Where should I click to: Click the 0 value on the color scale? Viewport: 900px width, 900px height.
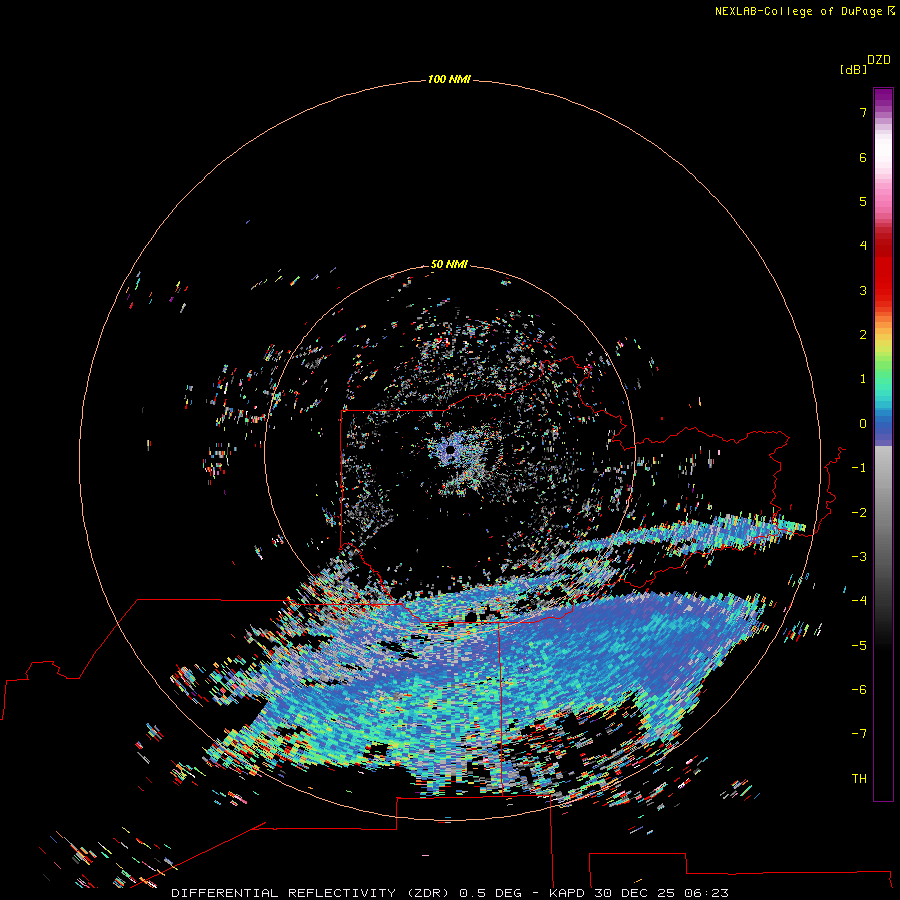pos(863,424)
